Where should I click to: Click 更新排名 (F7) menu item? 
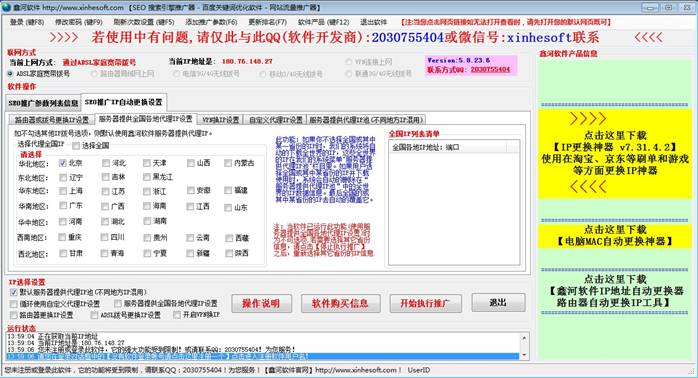coord(267,22)
